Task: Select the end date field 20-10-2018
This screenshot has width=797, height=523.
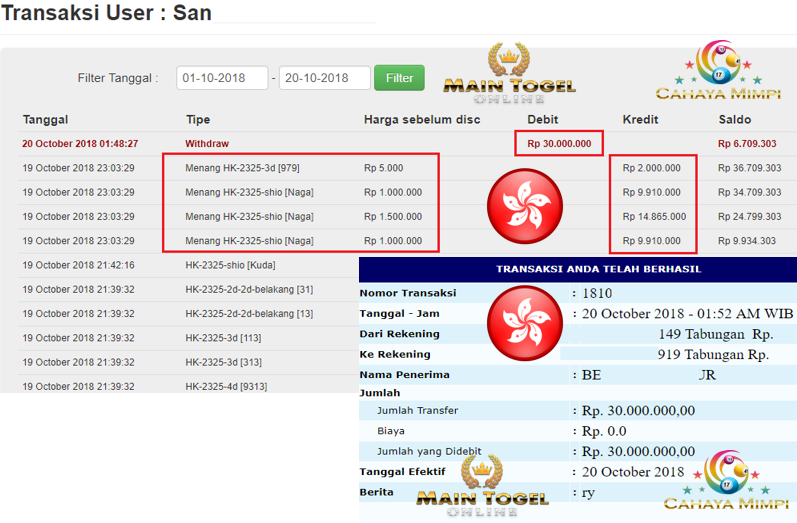Action: (x=324, y=78)
